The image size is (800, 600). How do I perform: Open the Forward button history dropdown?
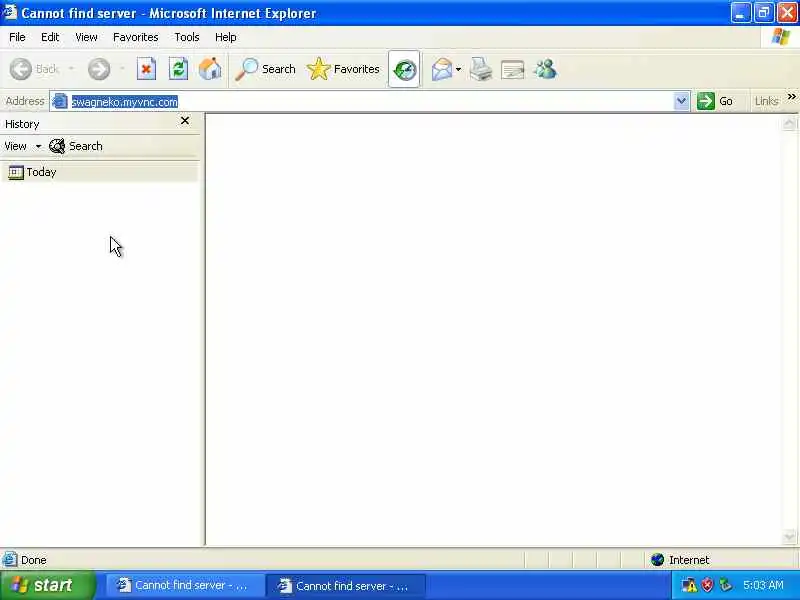[x=122, y=69]
